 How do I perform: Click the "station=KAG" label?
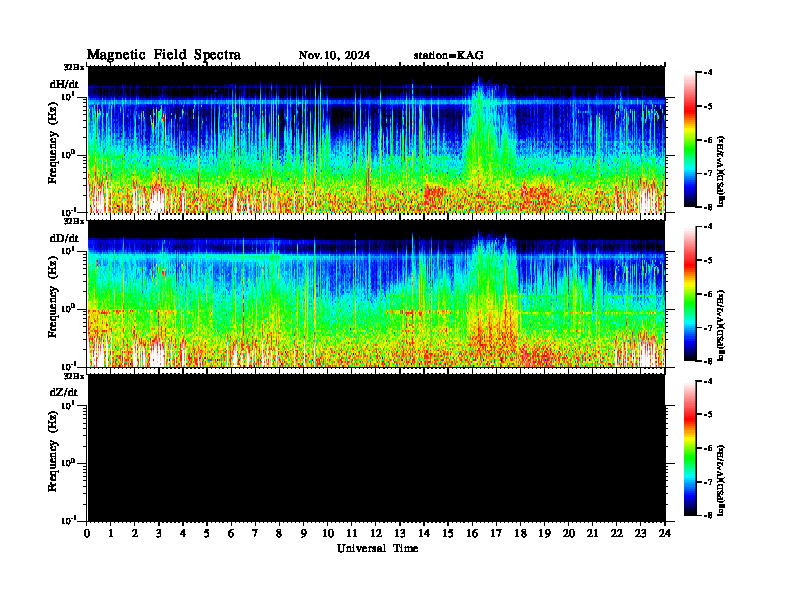448,55
